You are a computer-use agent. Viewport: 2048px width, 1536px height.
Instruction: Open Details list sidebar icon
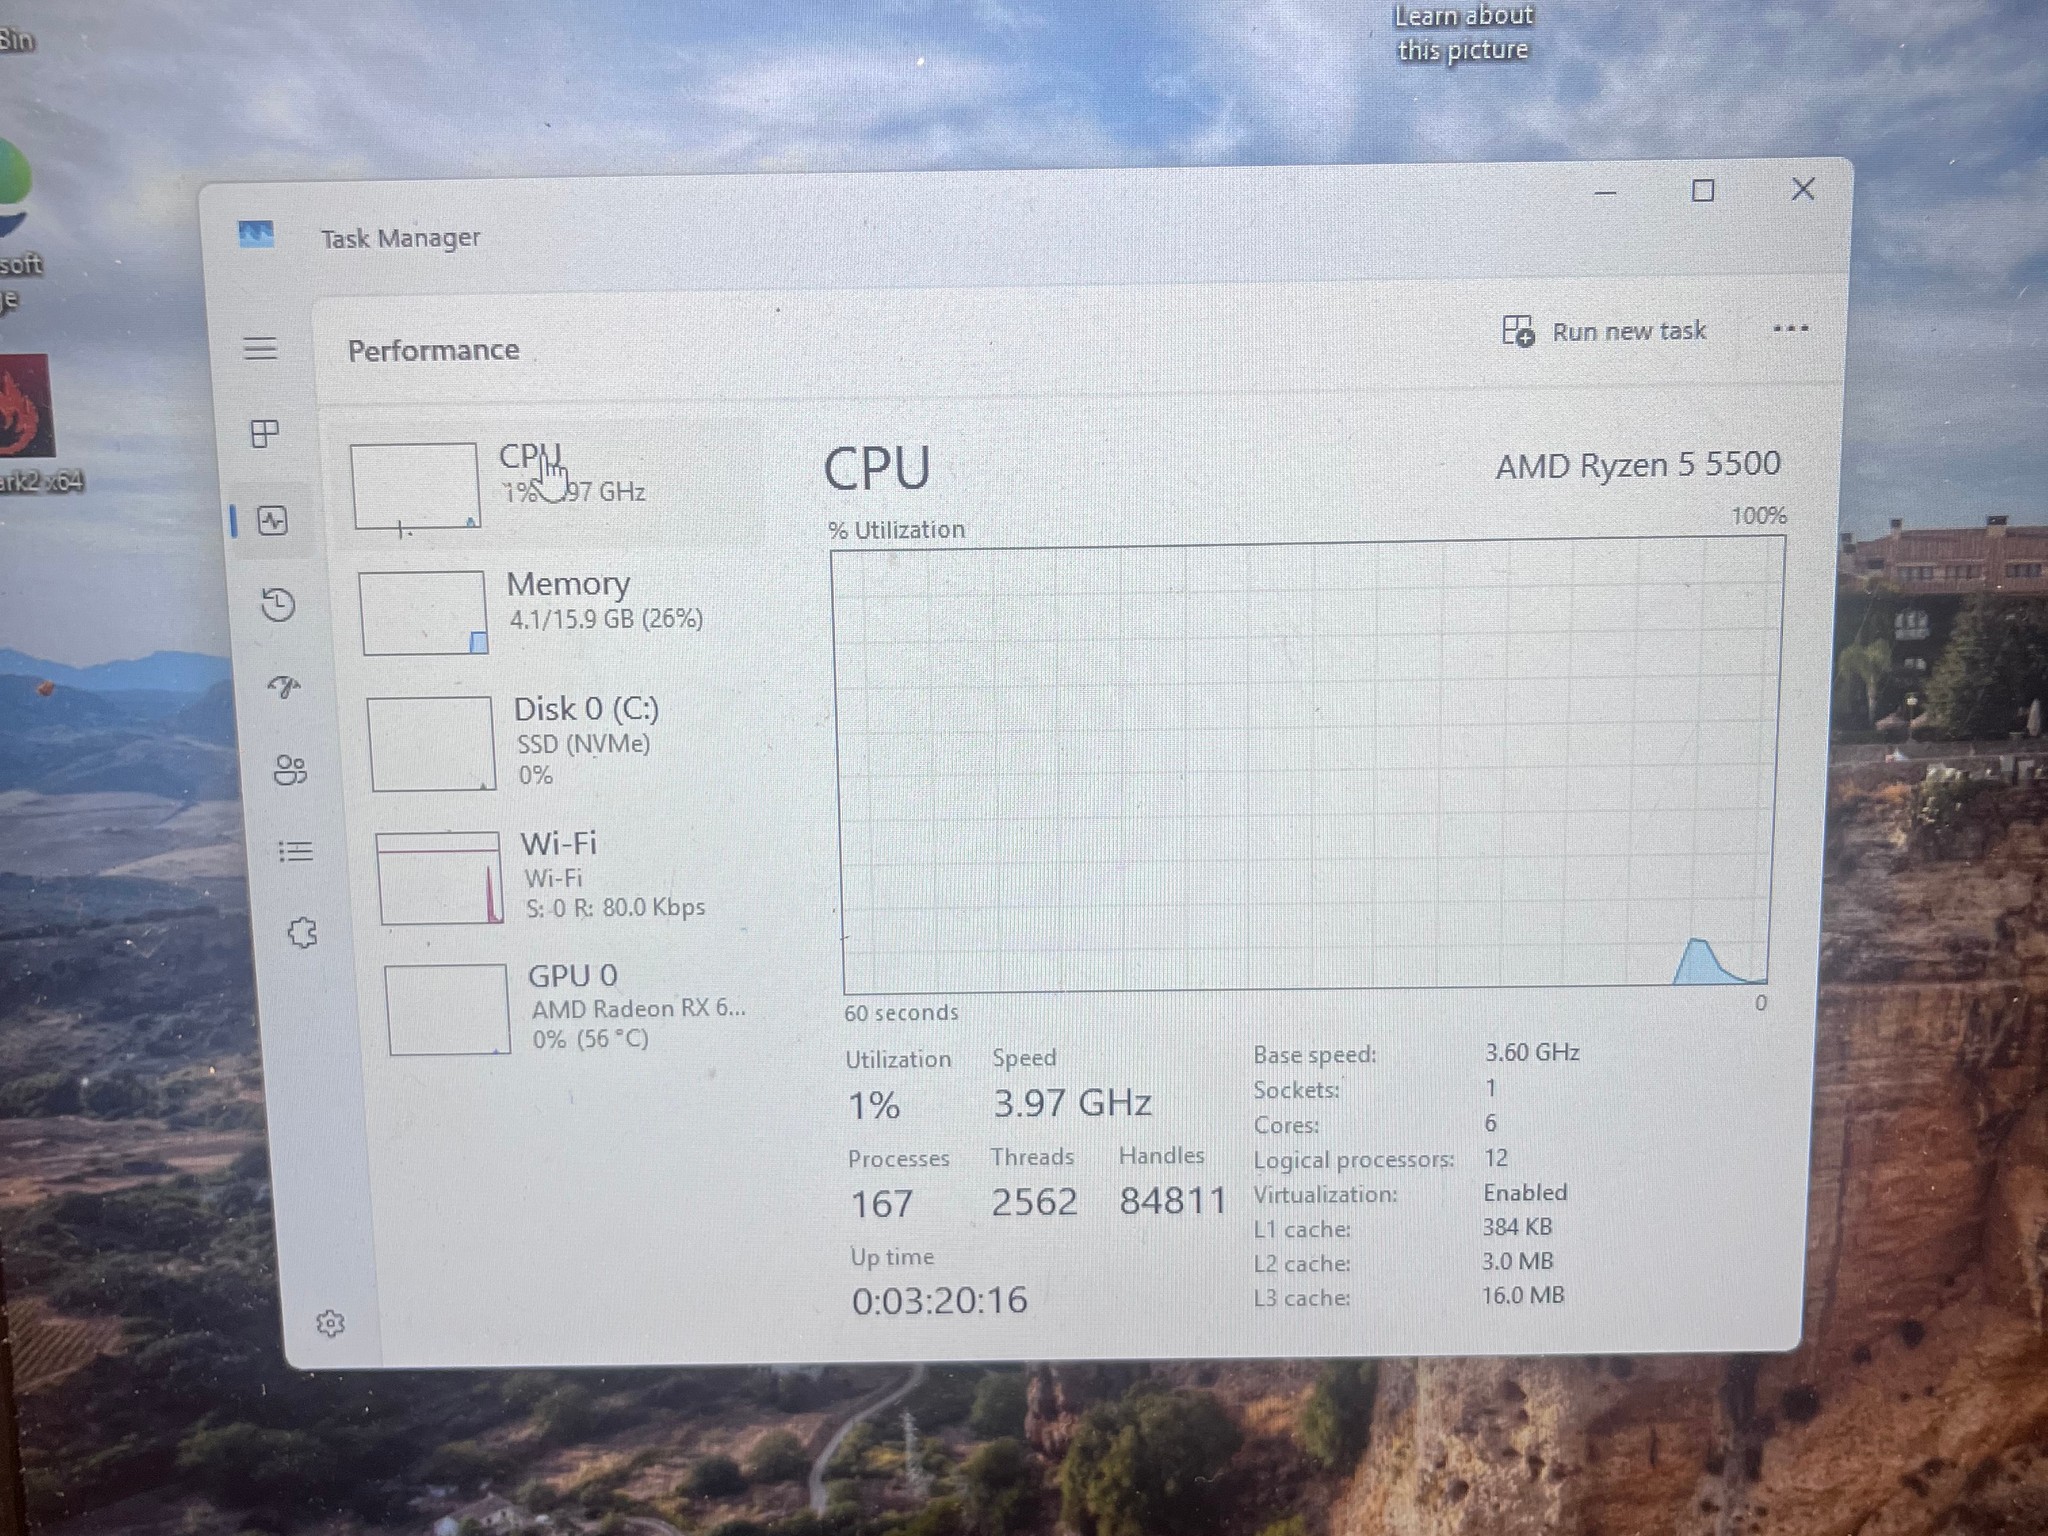point(295,851)
